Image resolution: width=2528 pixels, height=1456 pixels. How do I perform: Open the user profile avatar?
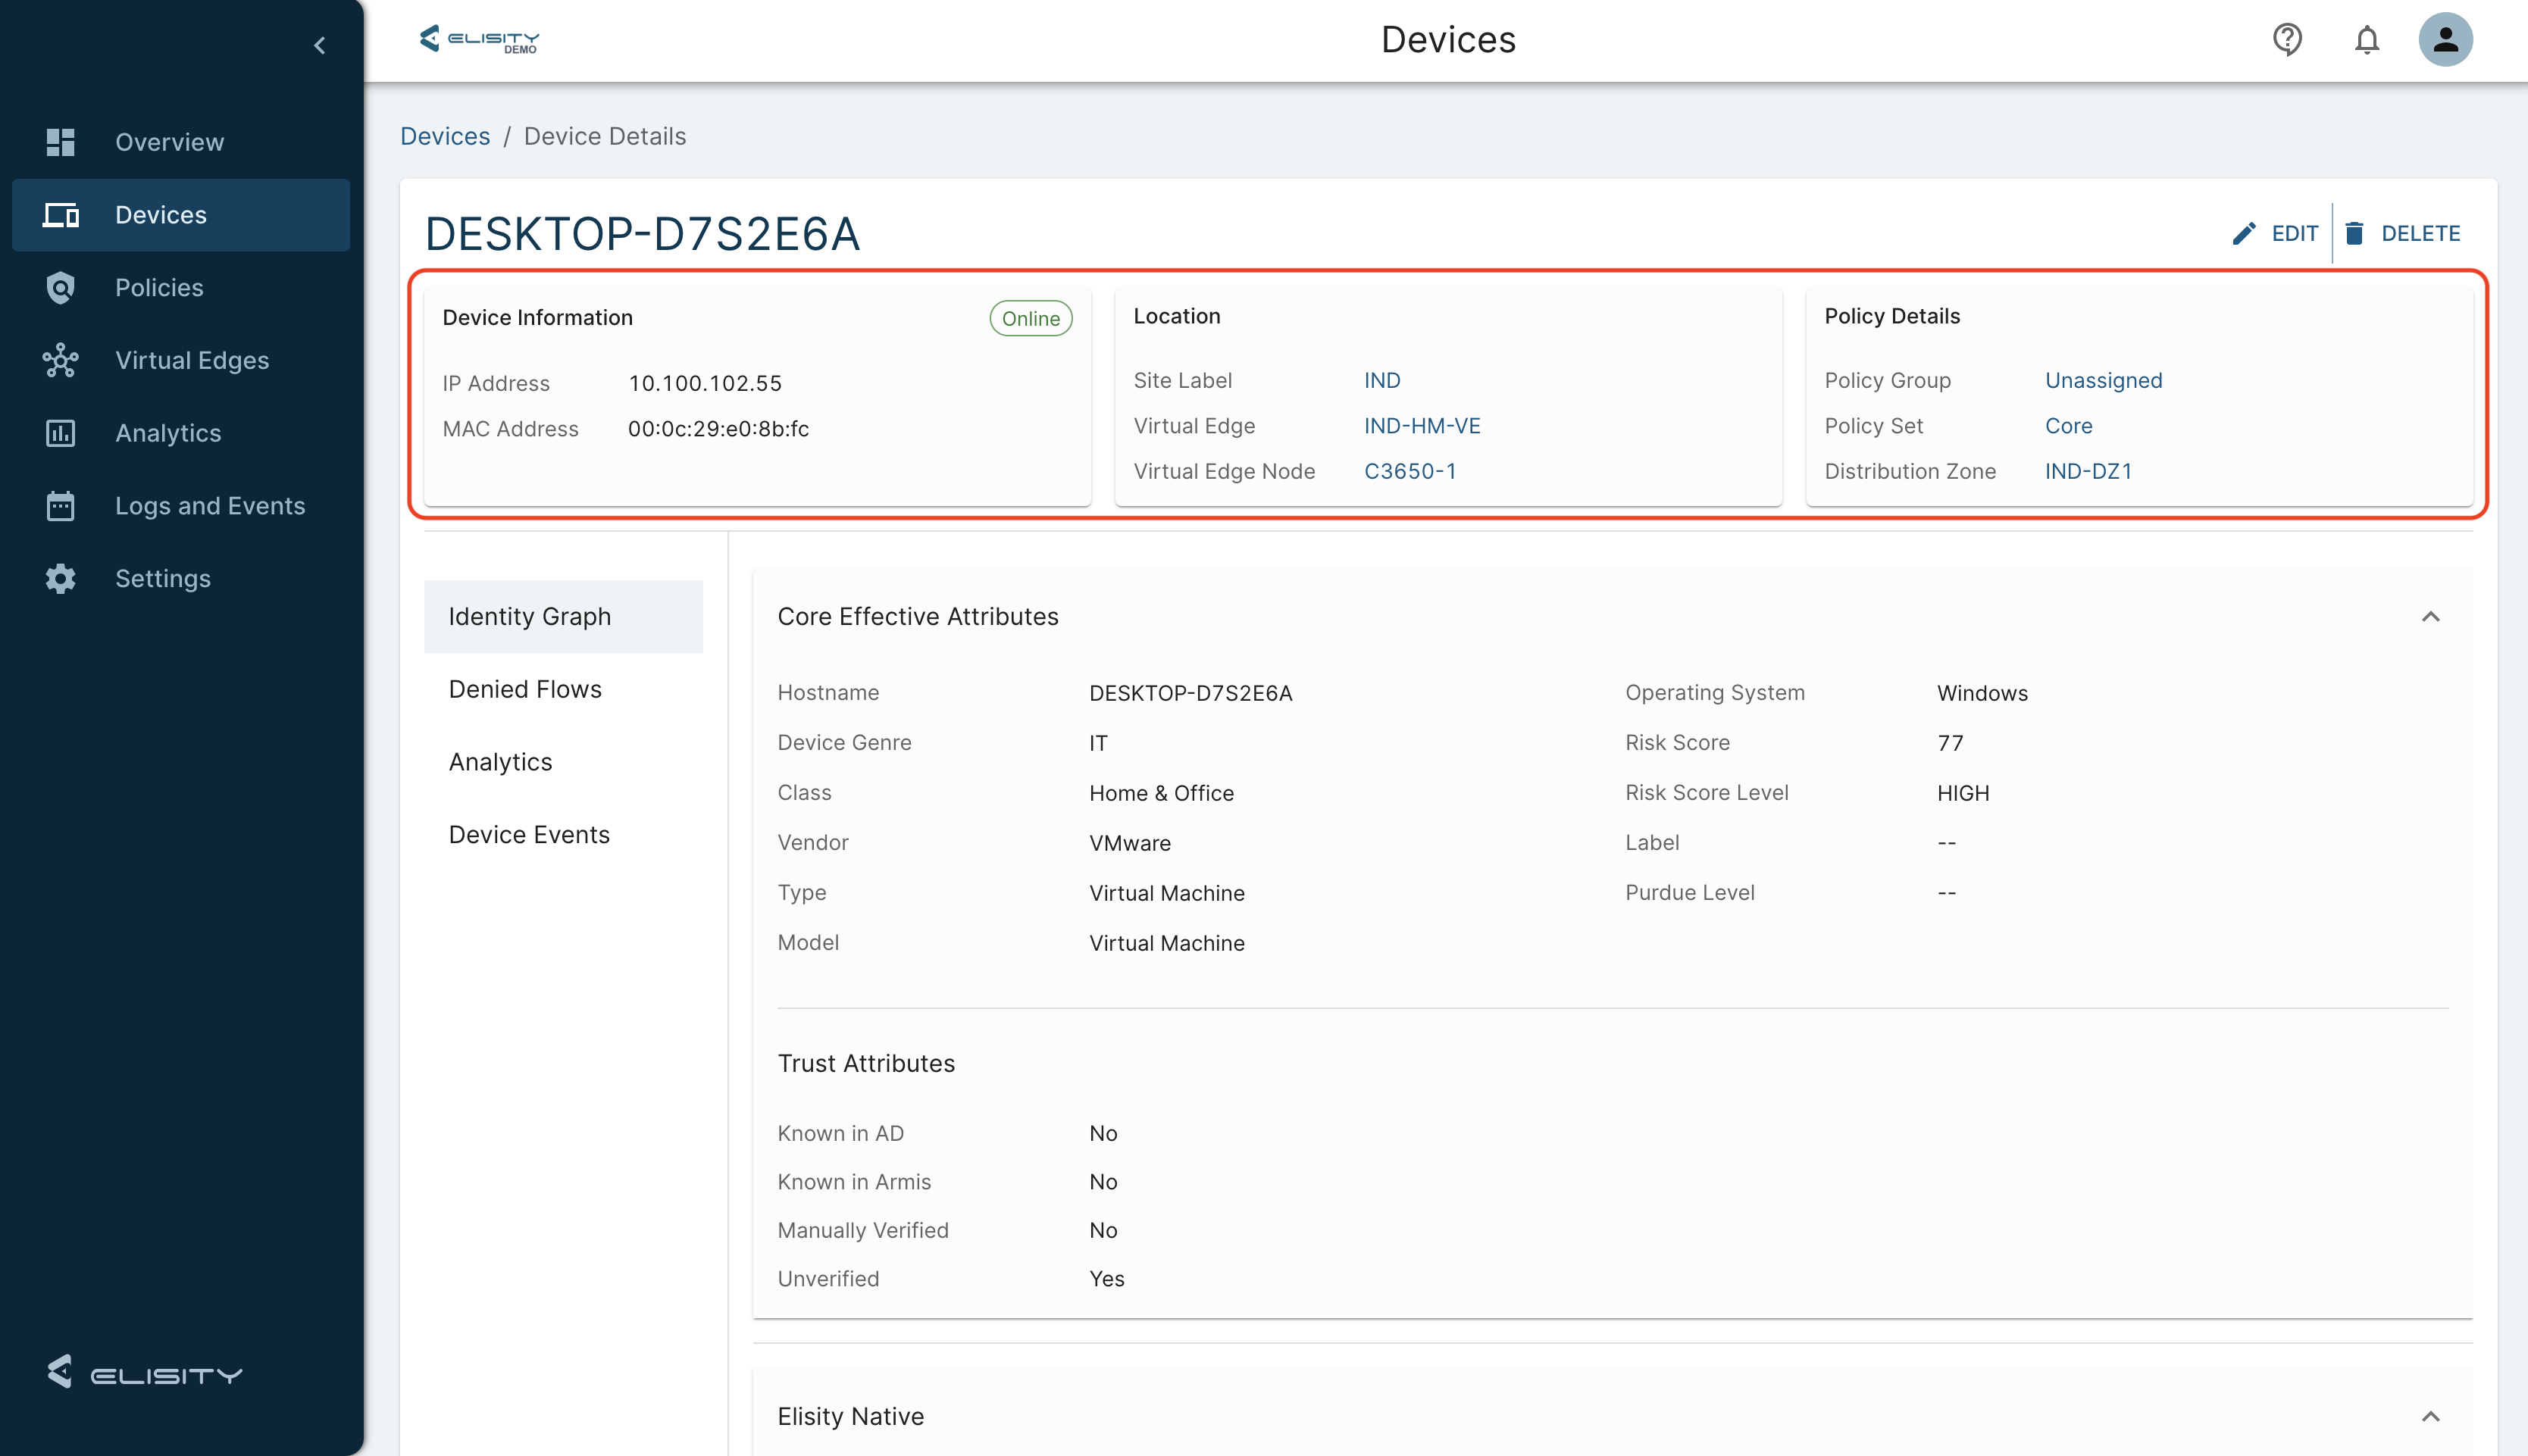pos(2445,40)
